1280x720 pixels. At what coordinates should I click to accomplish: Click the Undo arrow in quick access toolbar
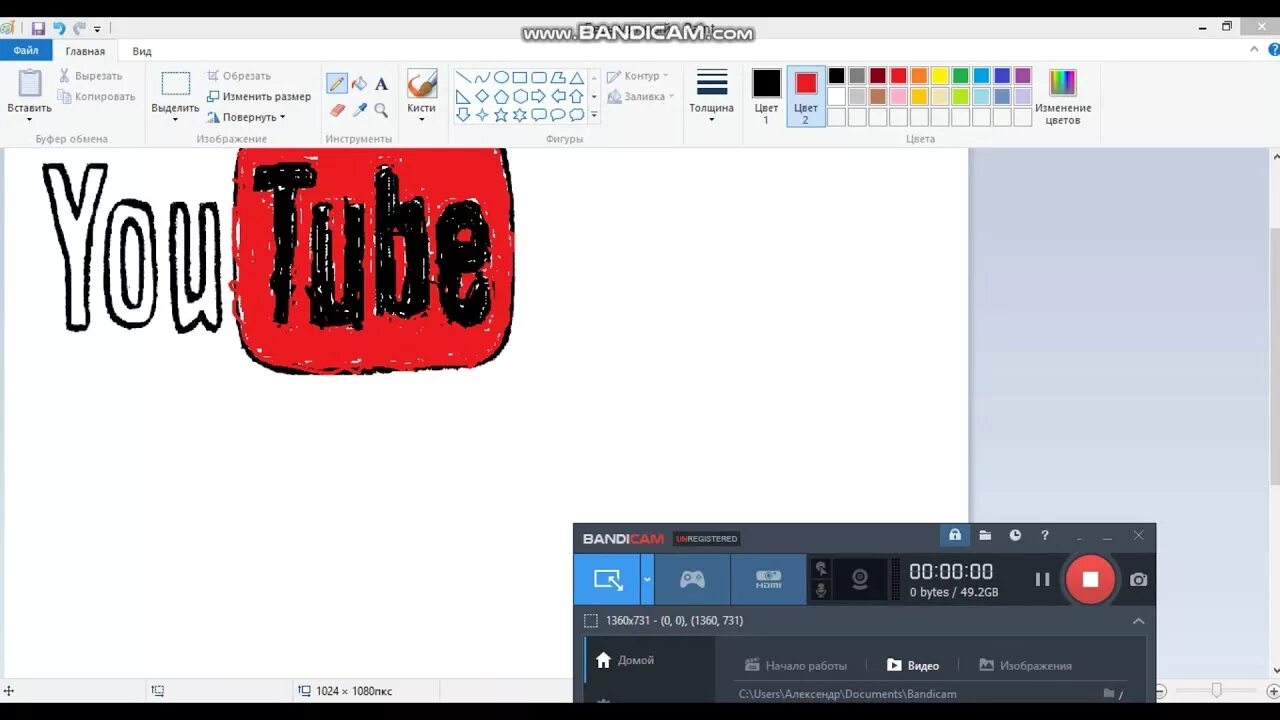click(59, 29)
